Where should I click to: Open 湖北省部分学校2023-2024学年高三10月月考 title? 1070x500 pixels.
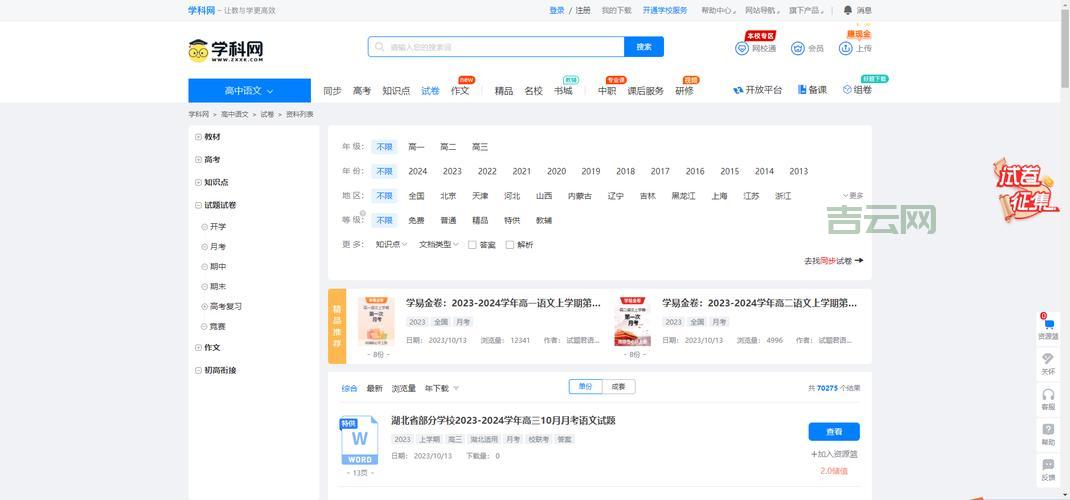coord(504,420)
